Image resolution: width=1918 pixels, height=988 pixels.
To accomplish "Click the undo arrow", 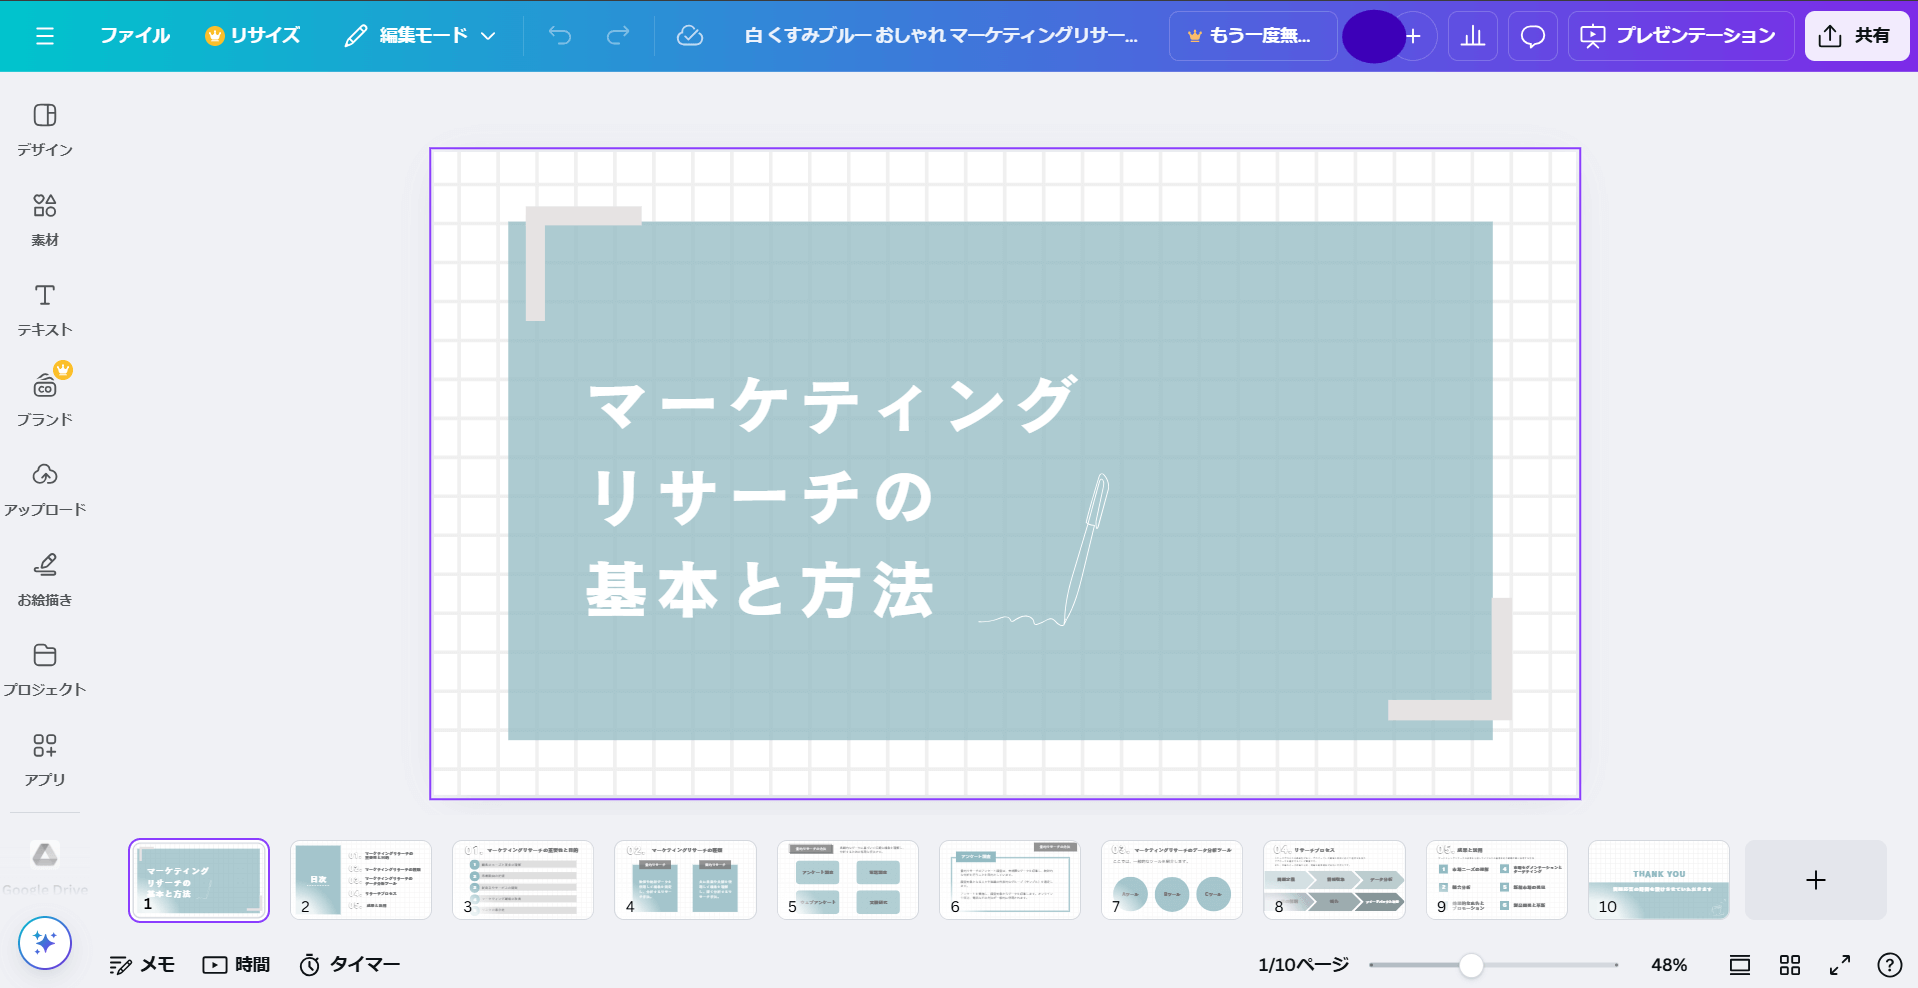I will (x=560, y=36).
